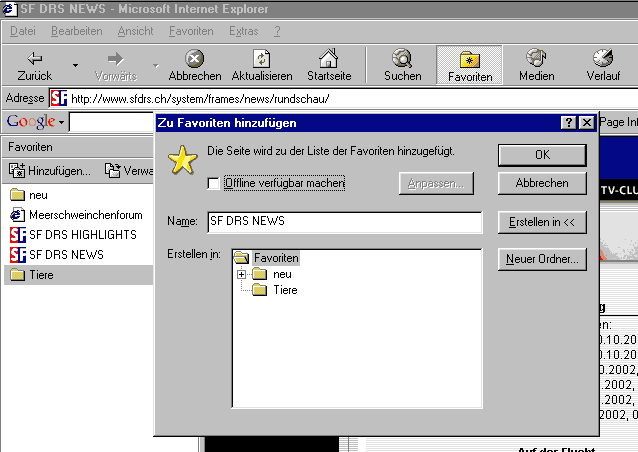The width and height of the screenshot is (638, 452).
Task: Click the Neuer Ordner button
Action: pyautogui.click(x=541, y=260)
